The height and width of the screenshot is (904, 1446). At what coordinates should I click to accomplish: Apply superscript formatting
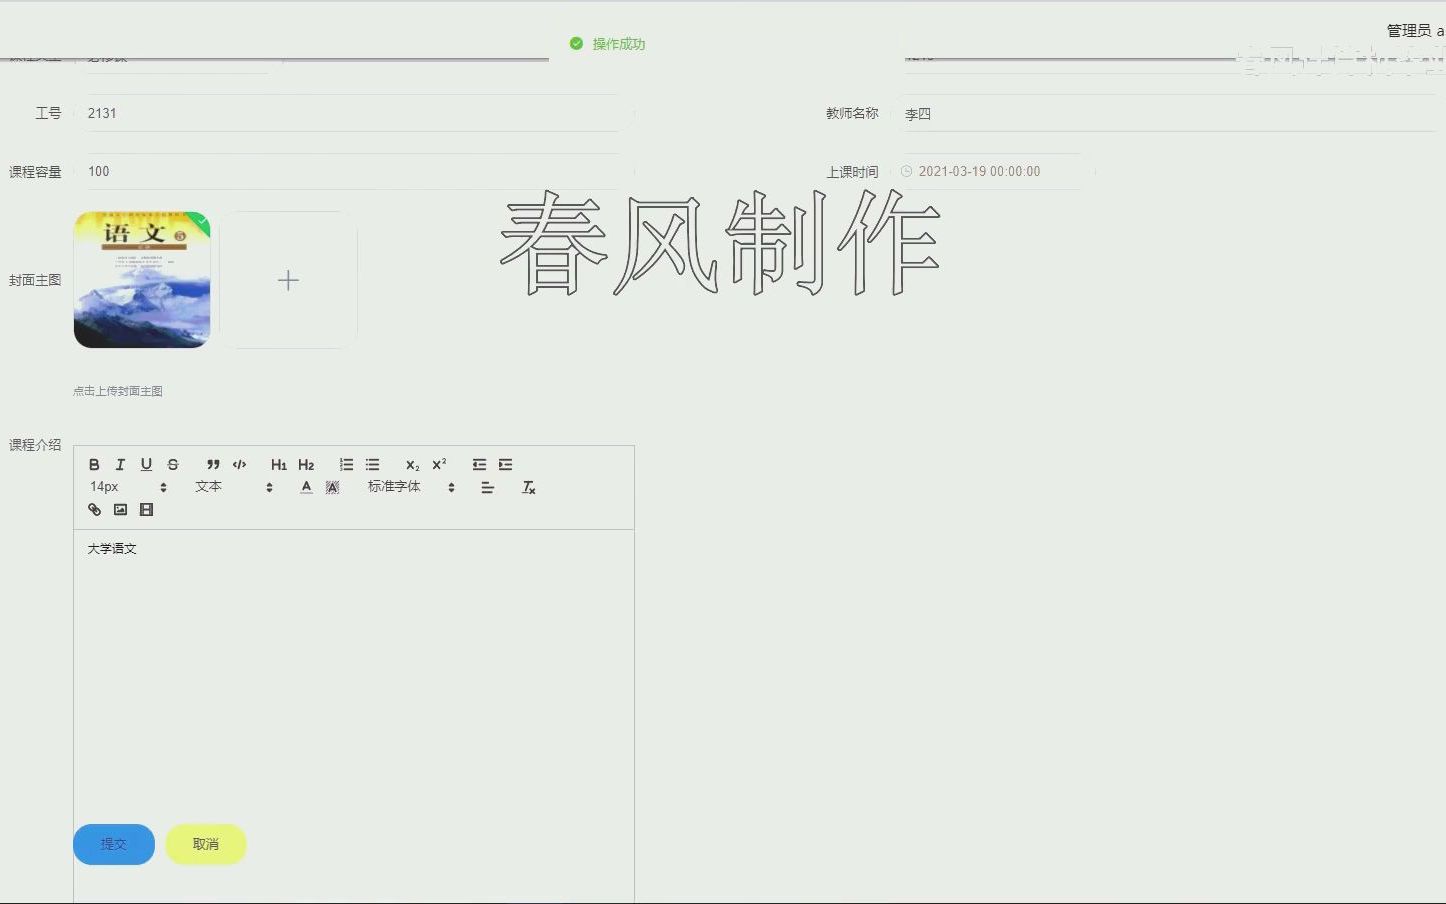[439, 464]
